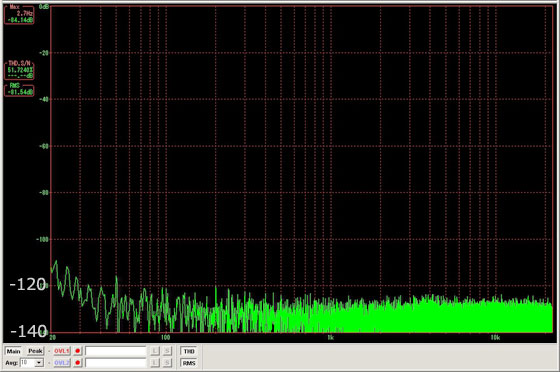Click the L load button for OVL2
560x372 pixels.
tap(155, 363)
